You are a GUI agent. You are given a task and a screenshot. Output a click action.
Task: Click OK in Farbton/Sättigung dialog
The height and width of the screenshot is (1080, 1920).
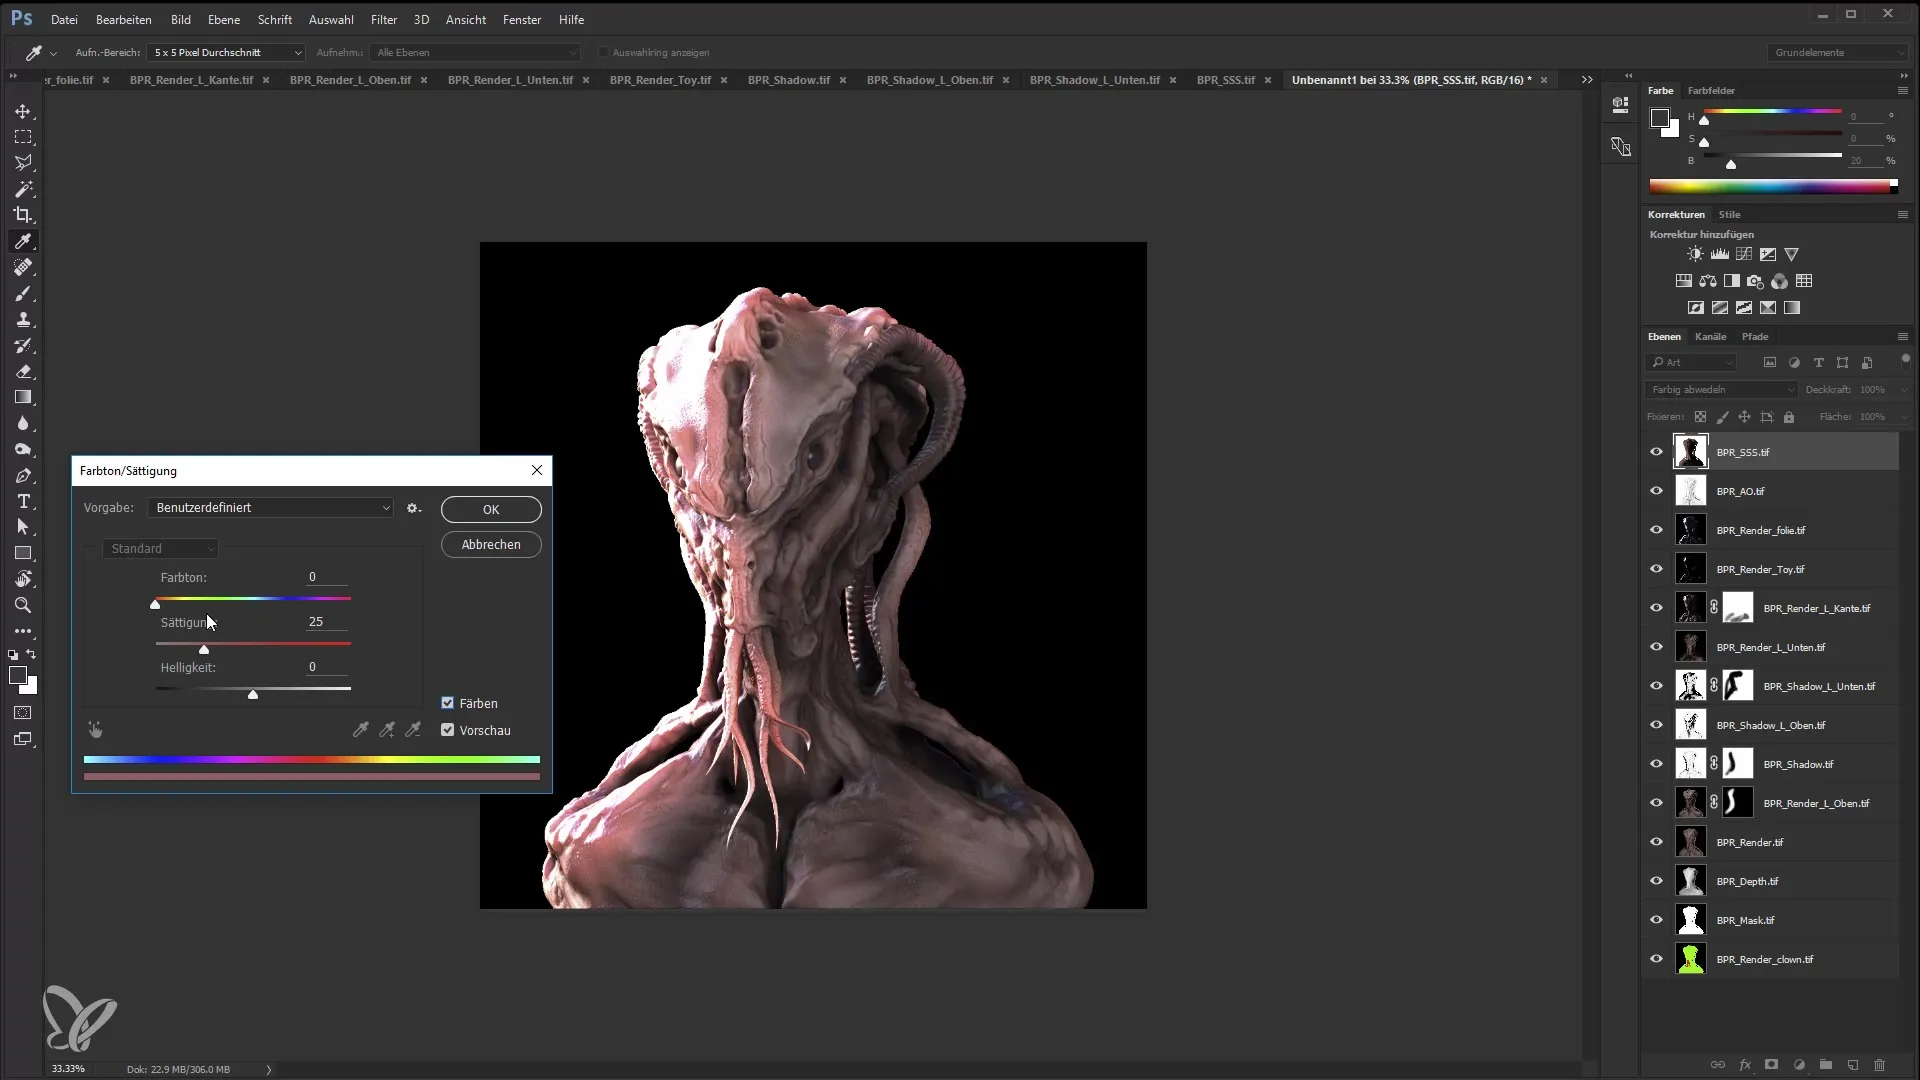point(491,510)
